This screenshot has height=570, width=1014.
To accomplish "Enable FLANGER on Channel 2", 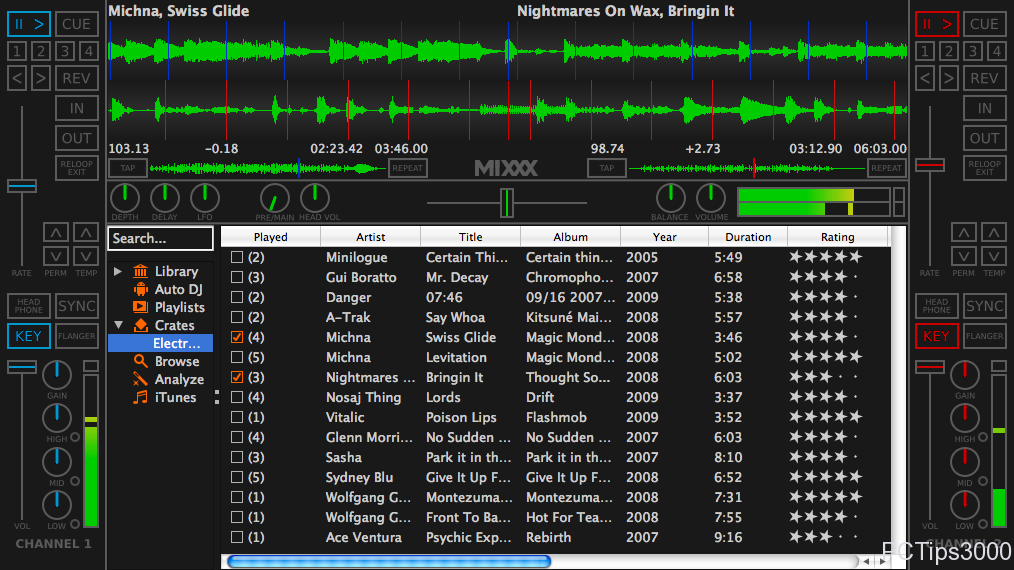I will (984, 336).
